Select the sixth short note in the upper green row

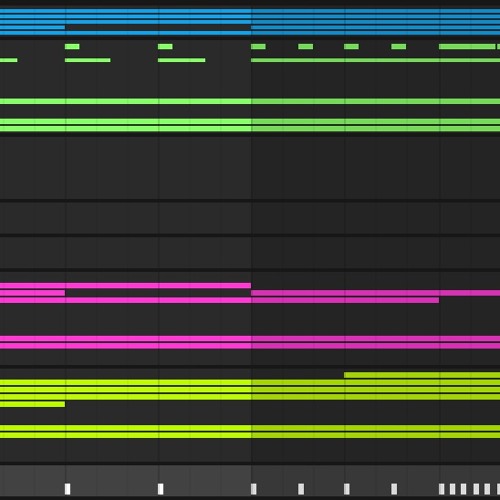point(399,46)
